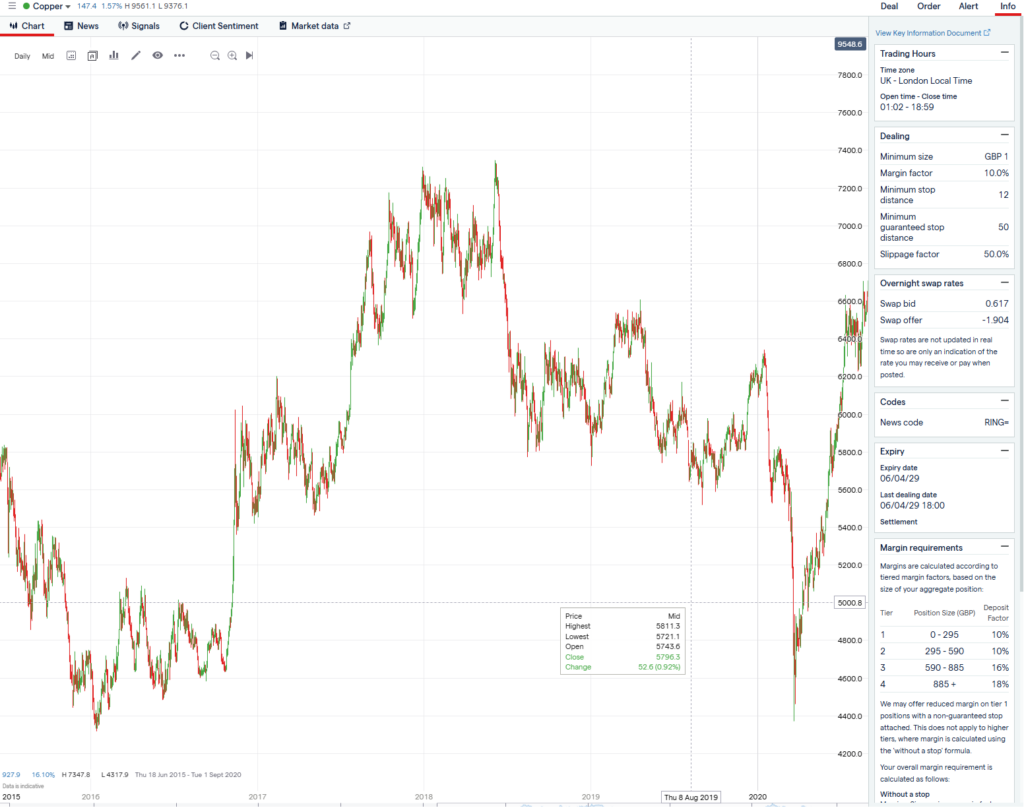
Task: Collapse the Trading Hours section
Action: (x=1004, y=53)
